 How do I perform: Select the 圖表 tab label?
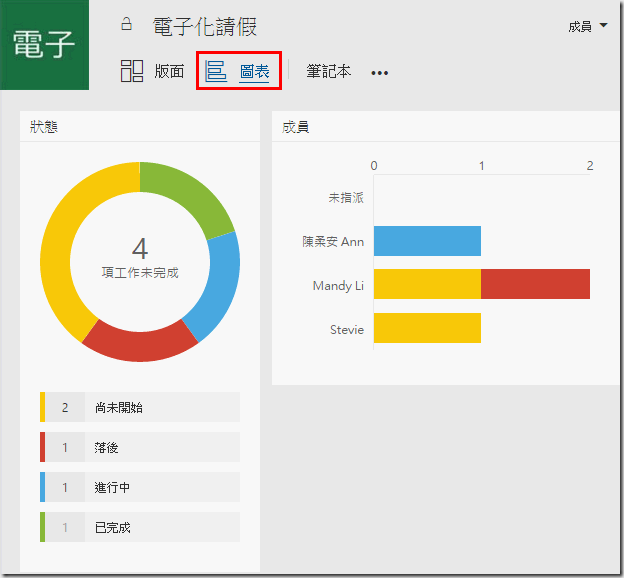click(254, 72)
